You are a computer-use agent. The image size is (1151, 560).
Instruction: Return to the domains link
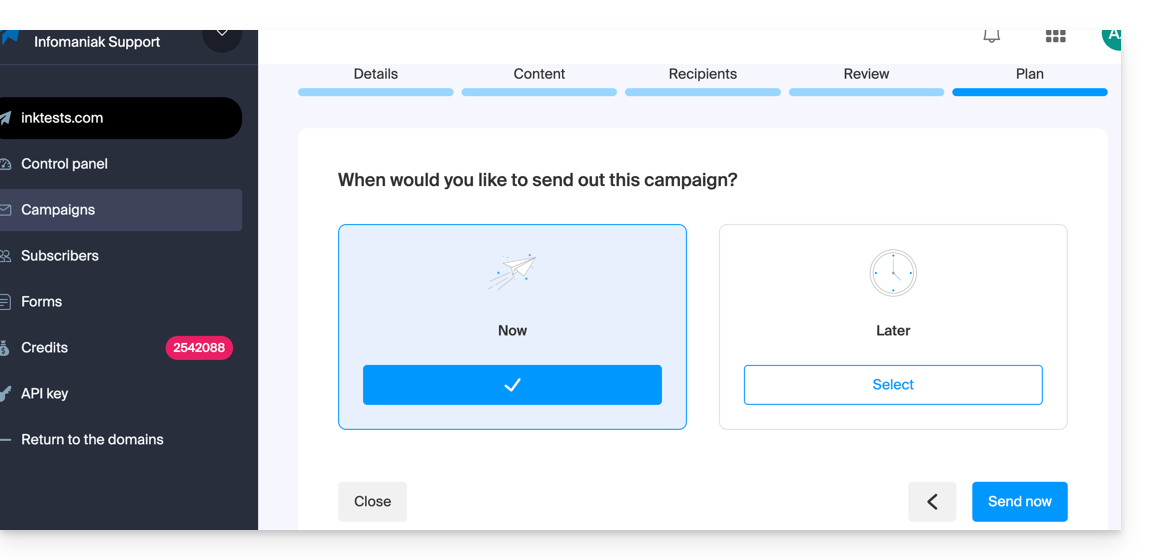click(92, 440)
